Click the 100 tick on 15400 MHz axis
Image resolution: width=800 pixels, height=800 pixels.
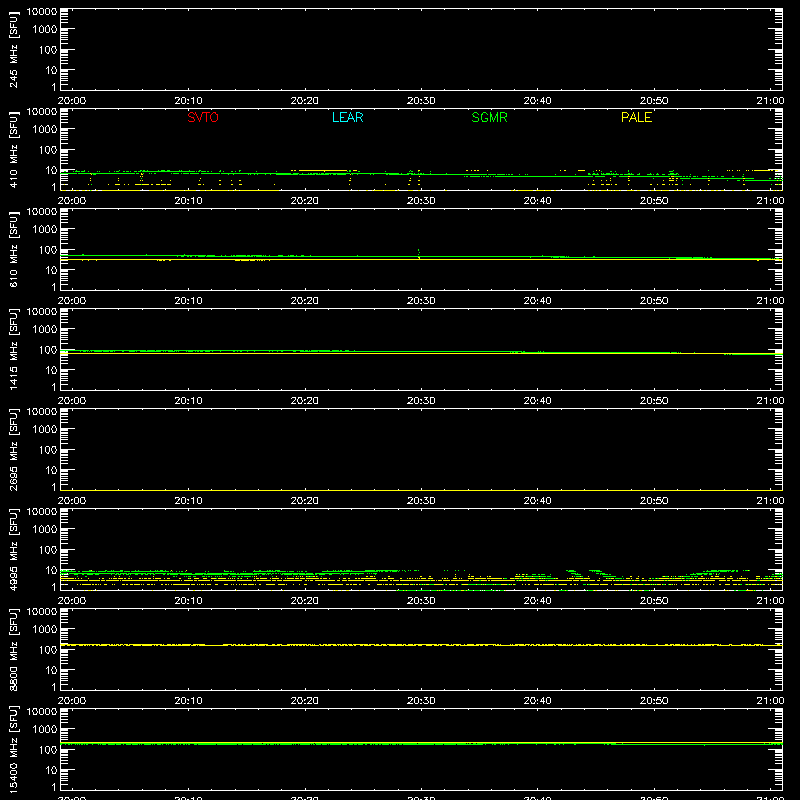[48, 750]
